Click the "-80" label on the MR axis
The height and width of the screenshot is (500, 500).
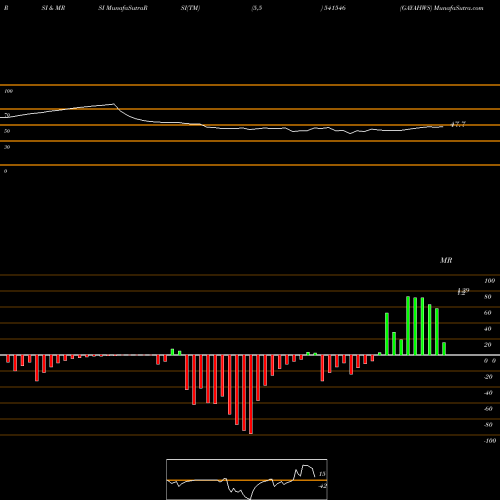point(488,425)
